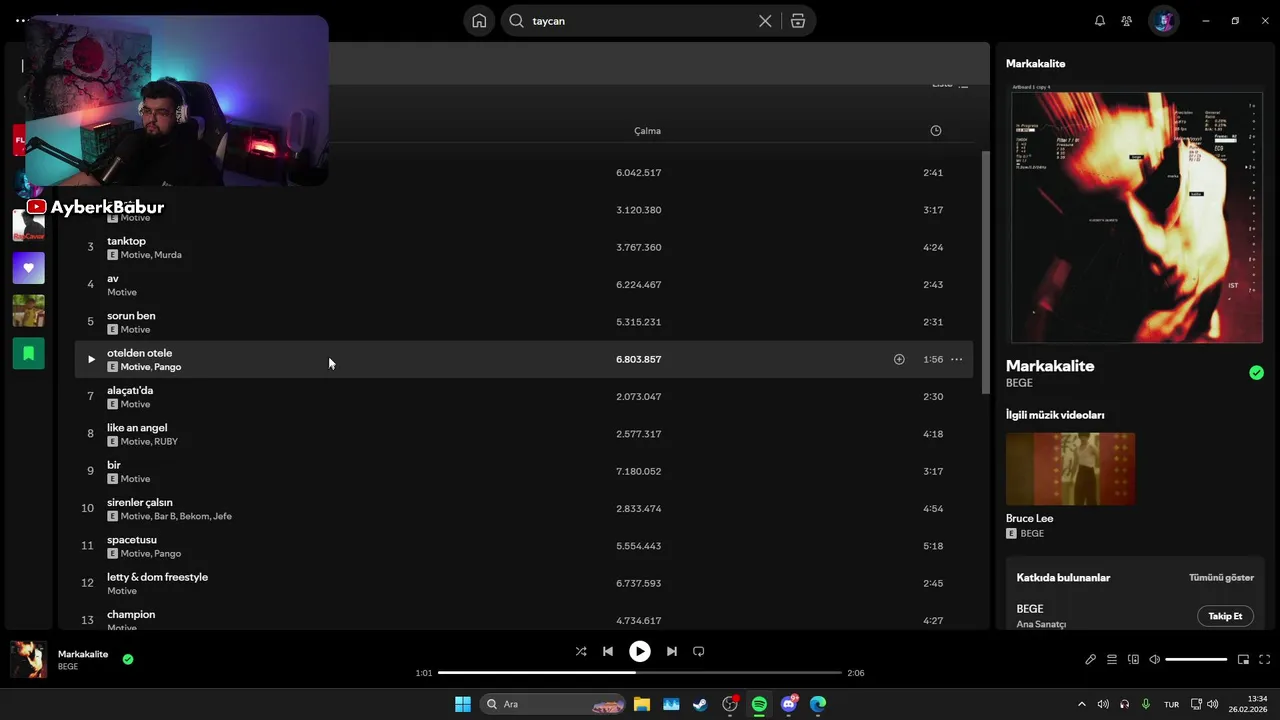Viewport: 1280px width, 720px height.
Task: Focus the search field containing 'taycan'
Action: (x=640, y=21)
